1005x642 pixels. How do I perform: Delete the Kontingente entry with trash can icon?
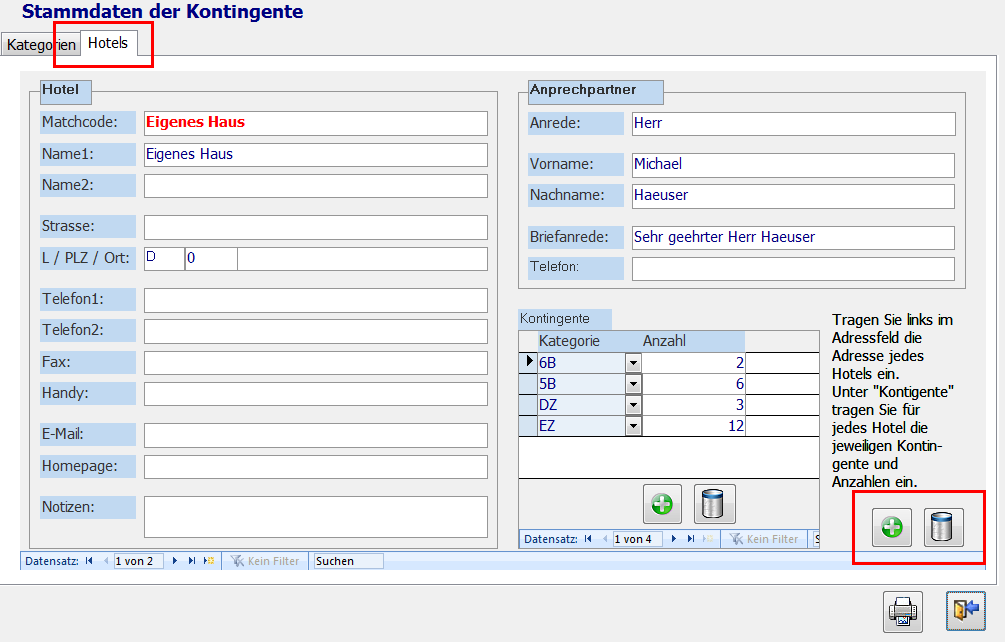tap(714, 504)
